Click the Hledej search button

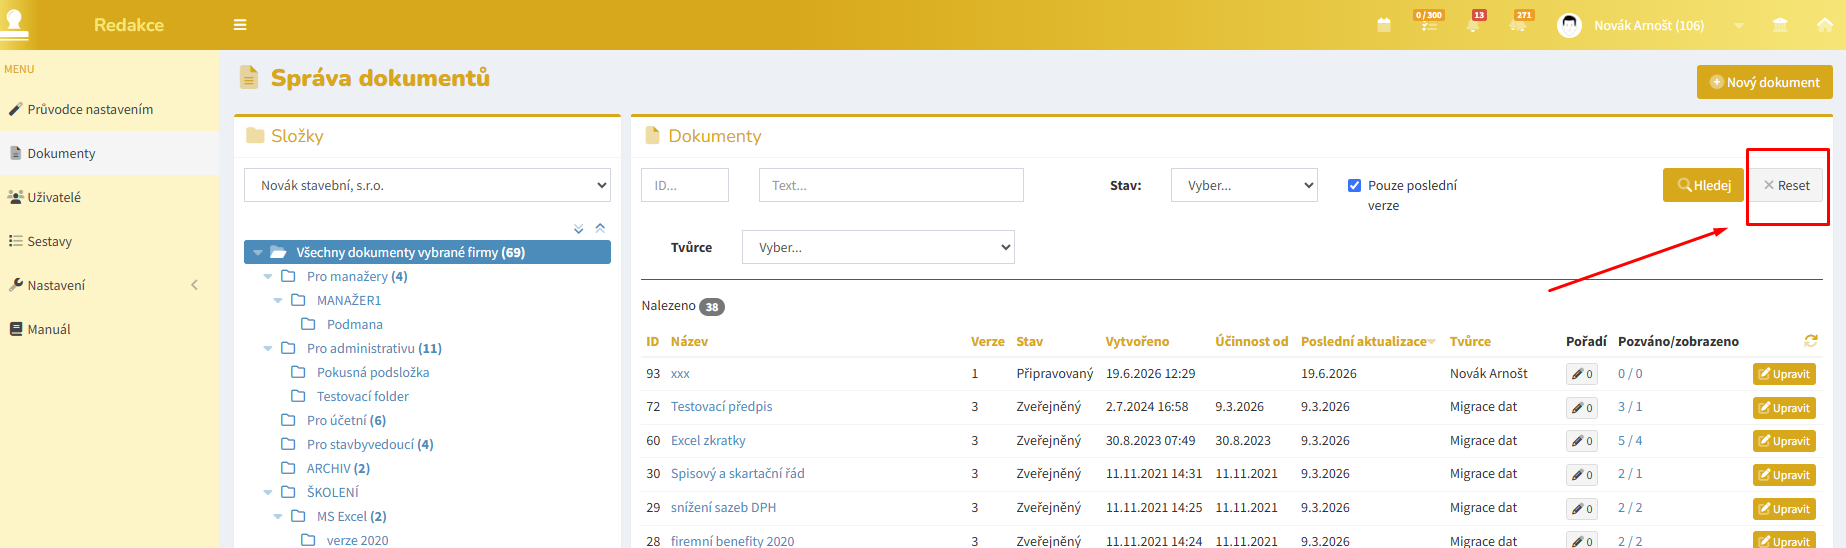point(1703,185)
